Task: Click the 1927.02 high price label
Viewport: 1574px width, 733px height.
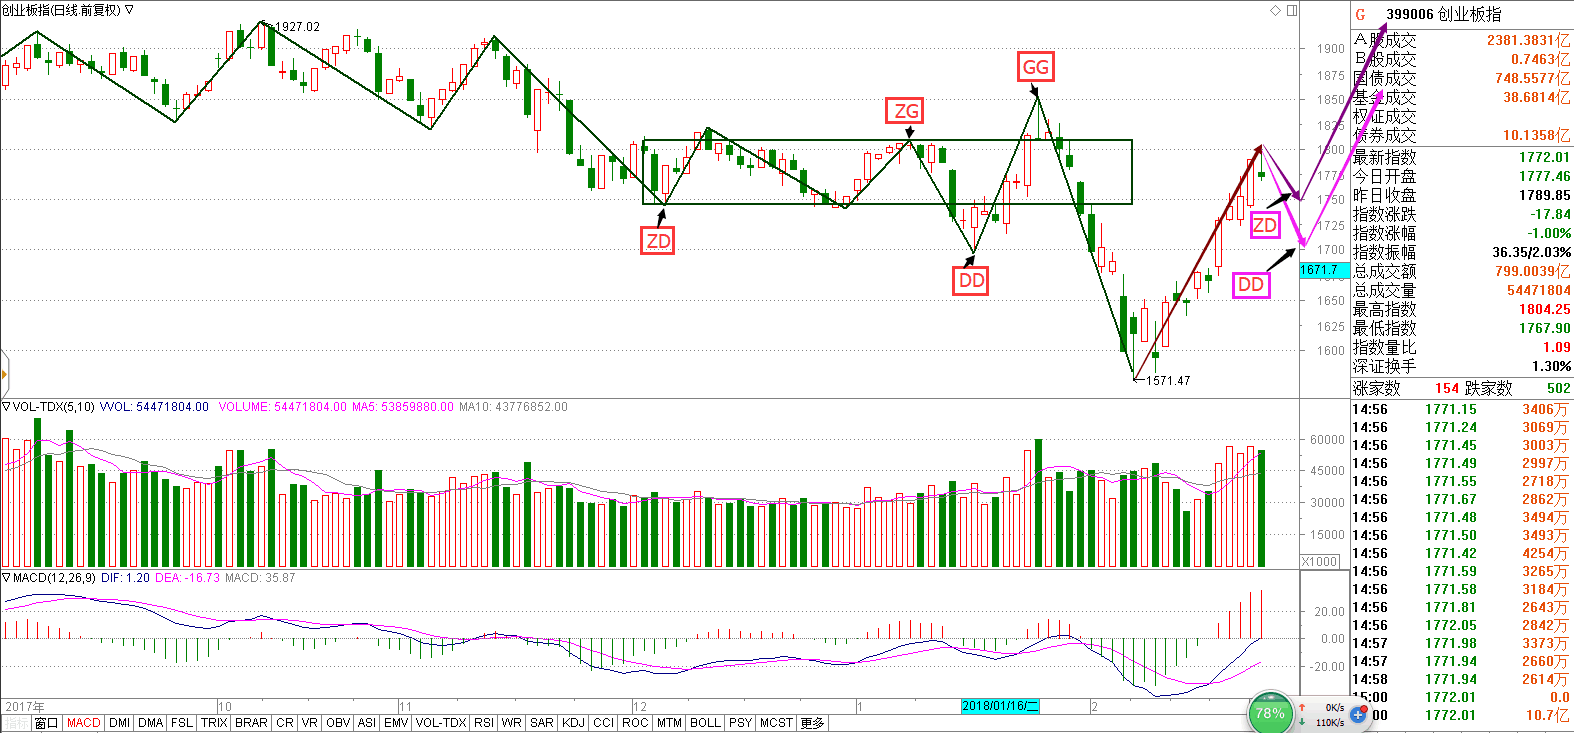Action: coord(297,27)
